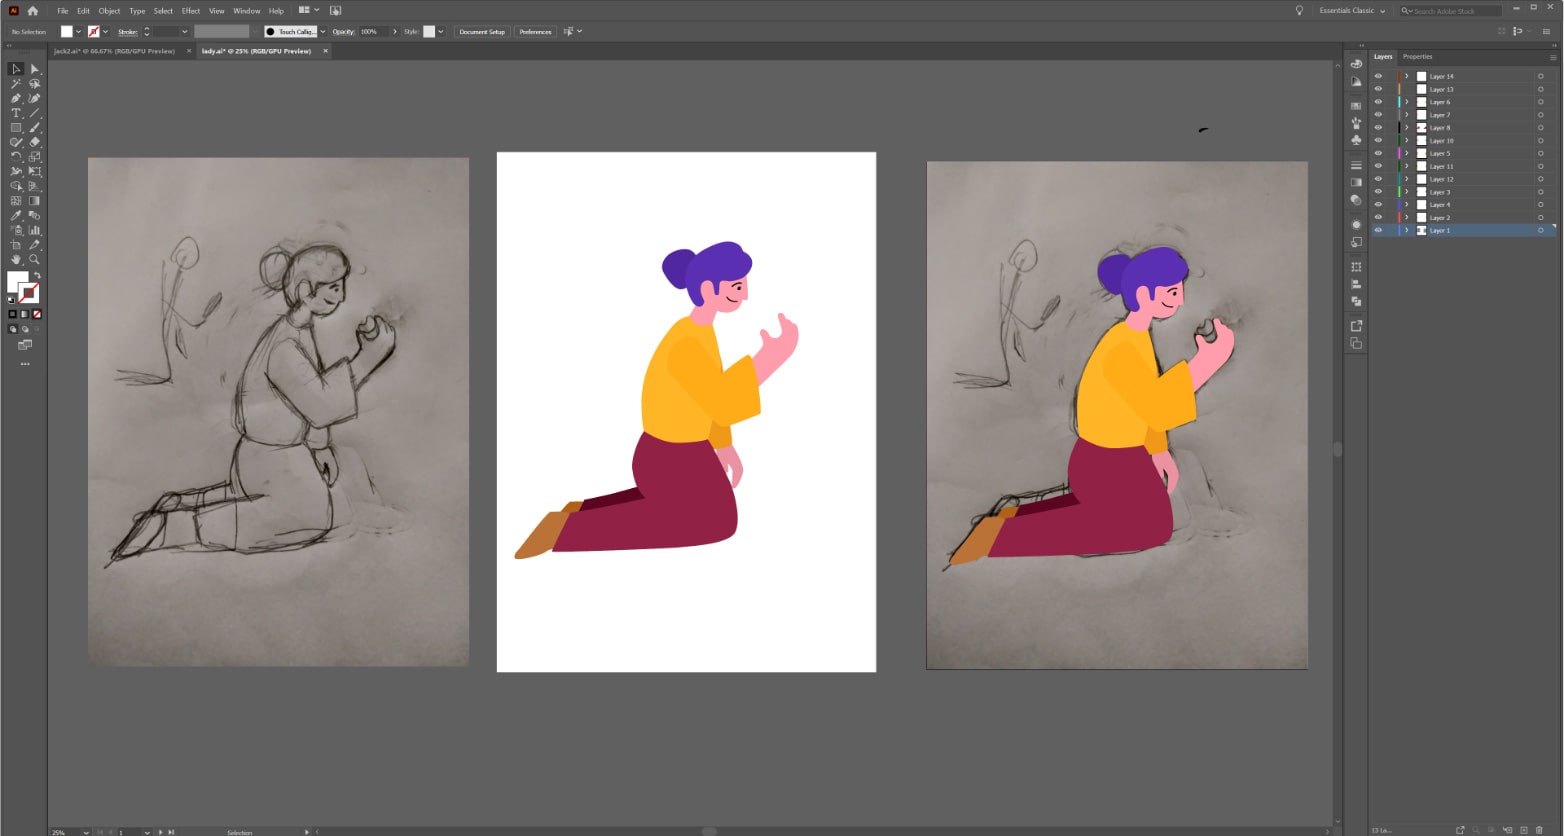Hide Layer 1 using its eye icon

pyautogui.click(x=1378, y=230)
